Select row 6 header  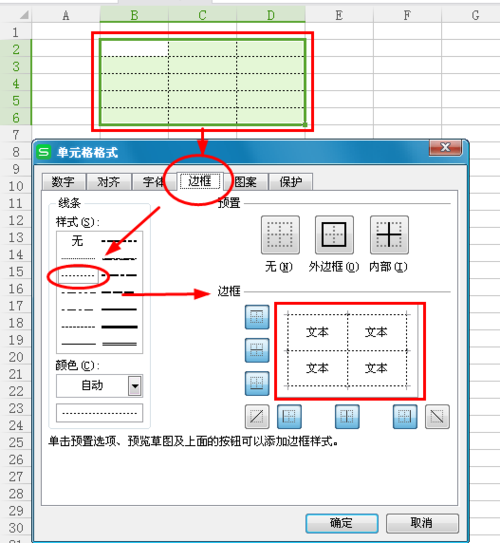(x=16, y=118)
